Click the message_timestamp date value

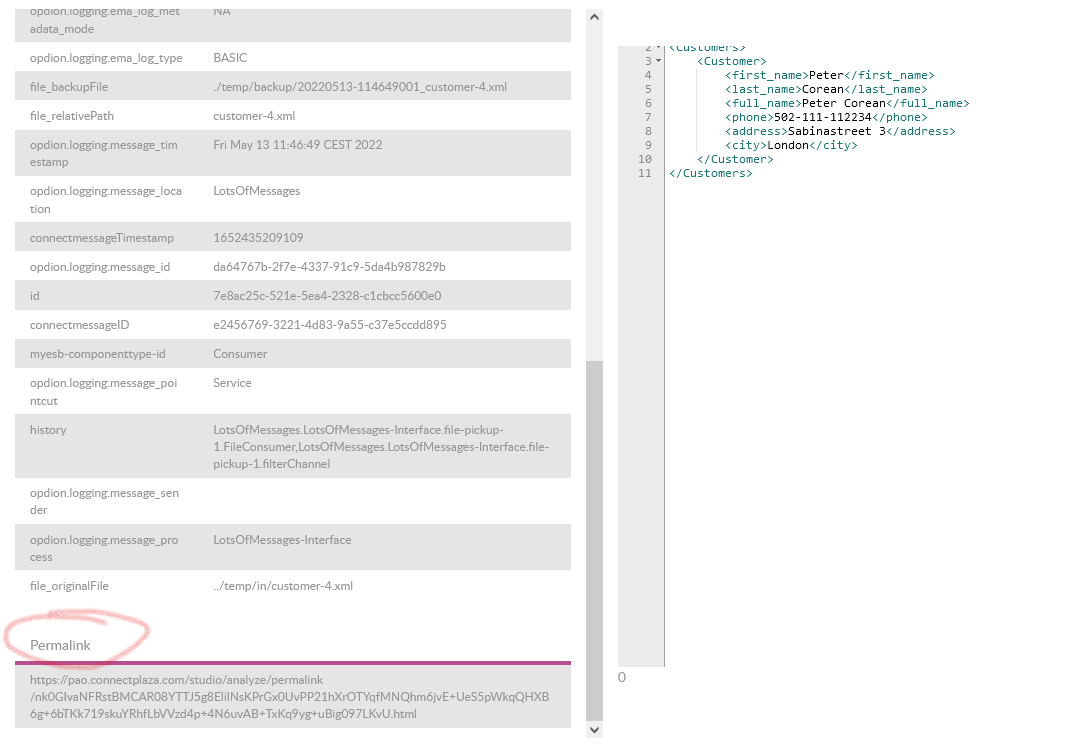297,145
